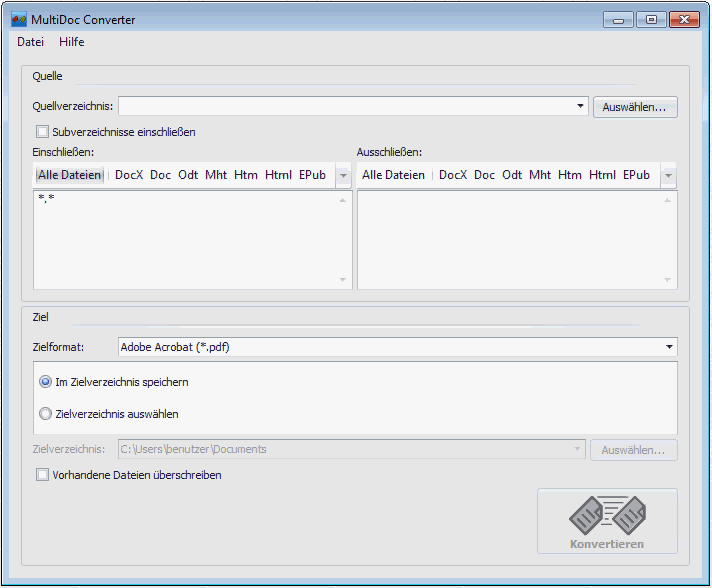Screen dimensions: 712x588
Task: Select Mht filter in Ausschließen toolbar
Action: click(540, 175)
